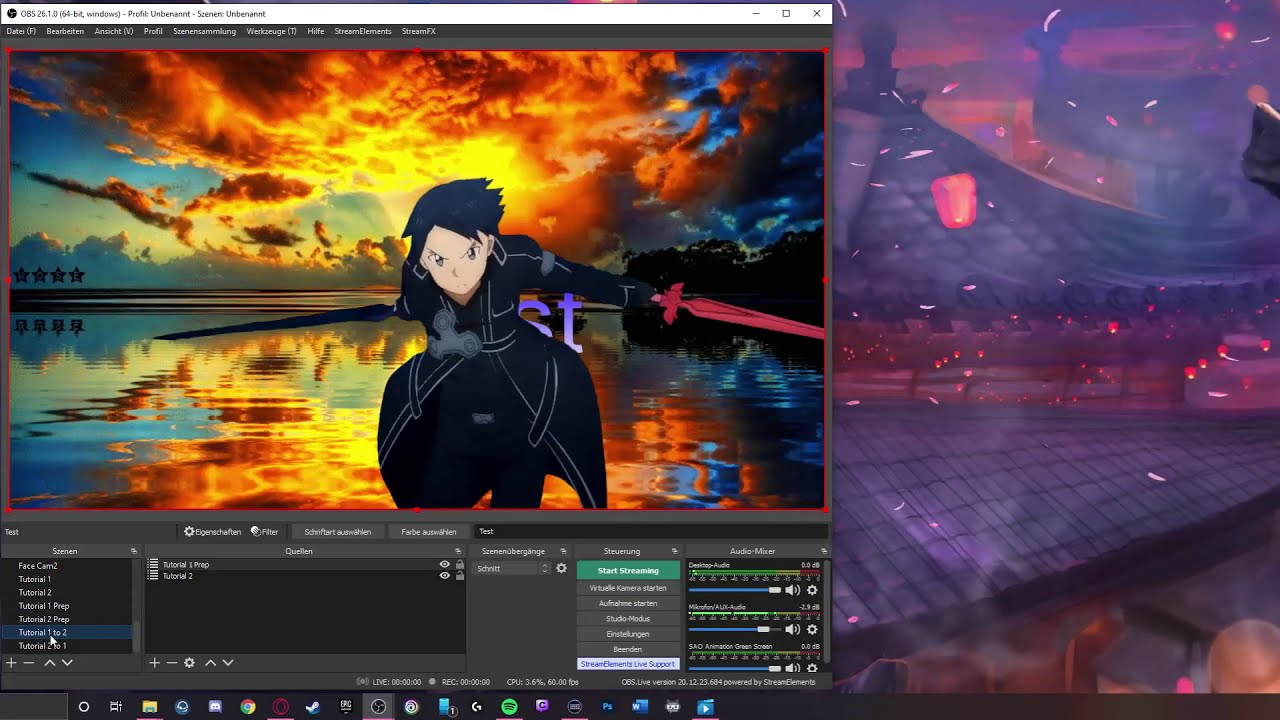This screenshot has height=720, width=1280.
Task: Open Spotify from the taskbar
Action: pyautogui.click(x=509, y=707)
